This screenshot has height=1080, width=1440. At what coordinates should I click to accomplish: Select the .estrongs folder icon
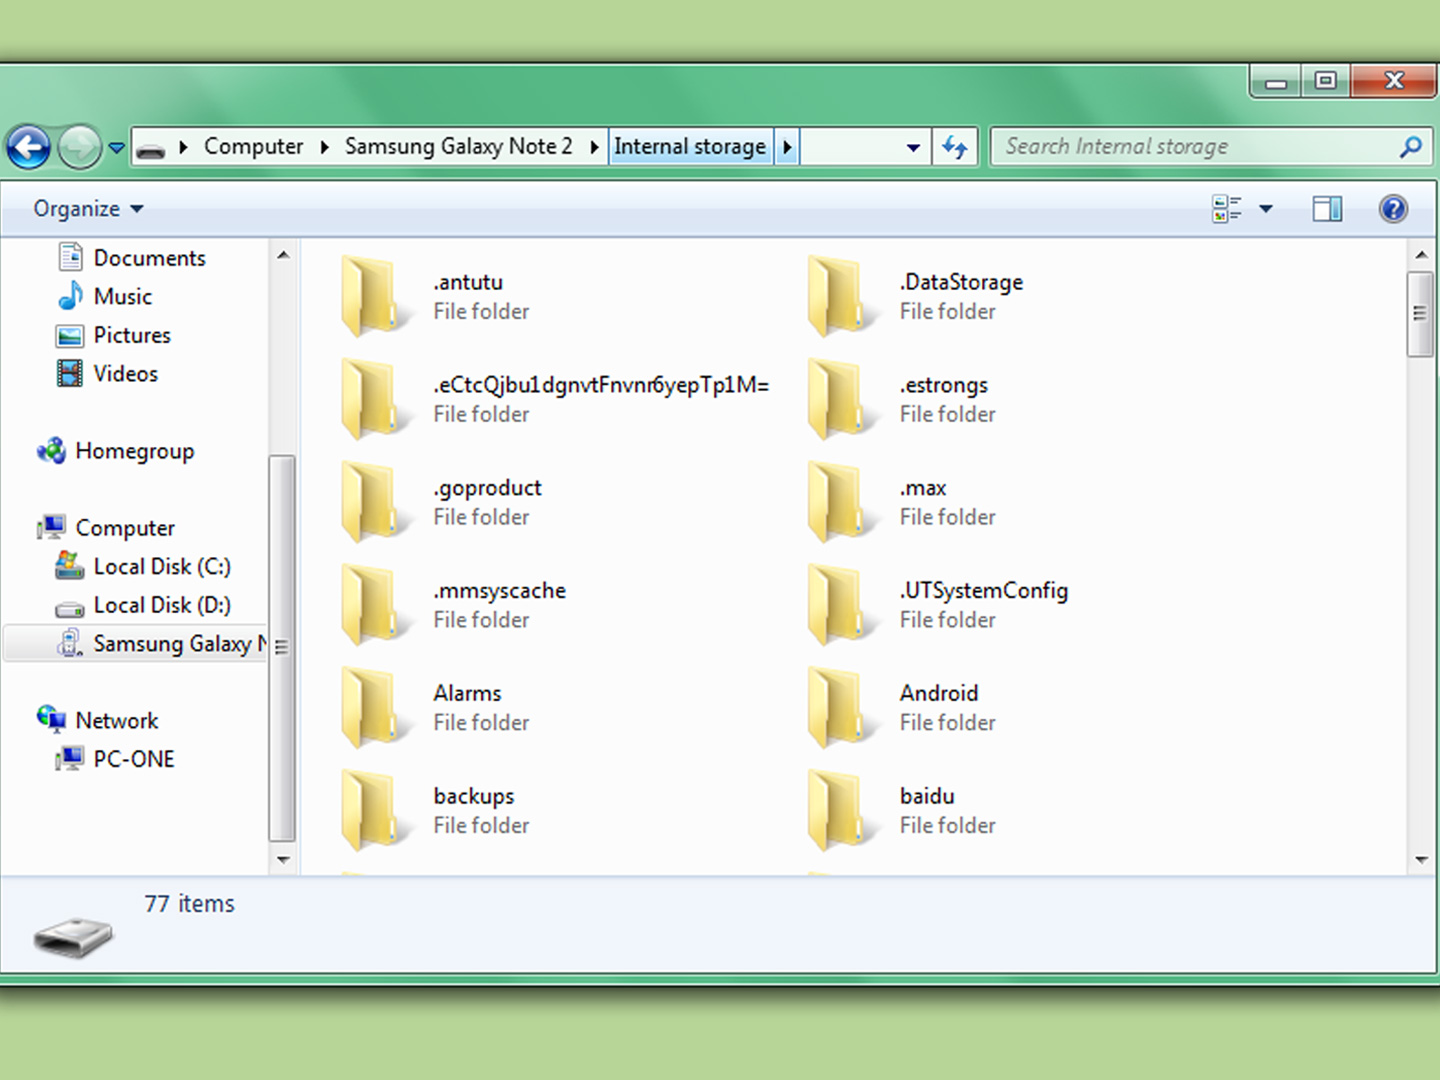coord(842,399)
